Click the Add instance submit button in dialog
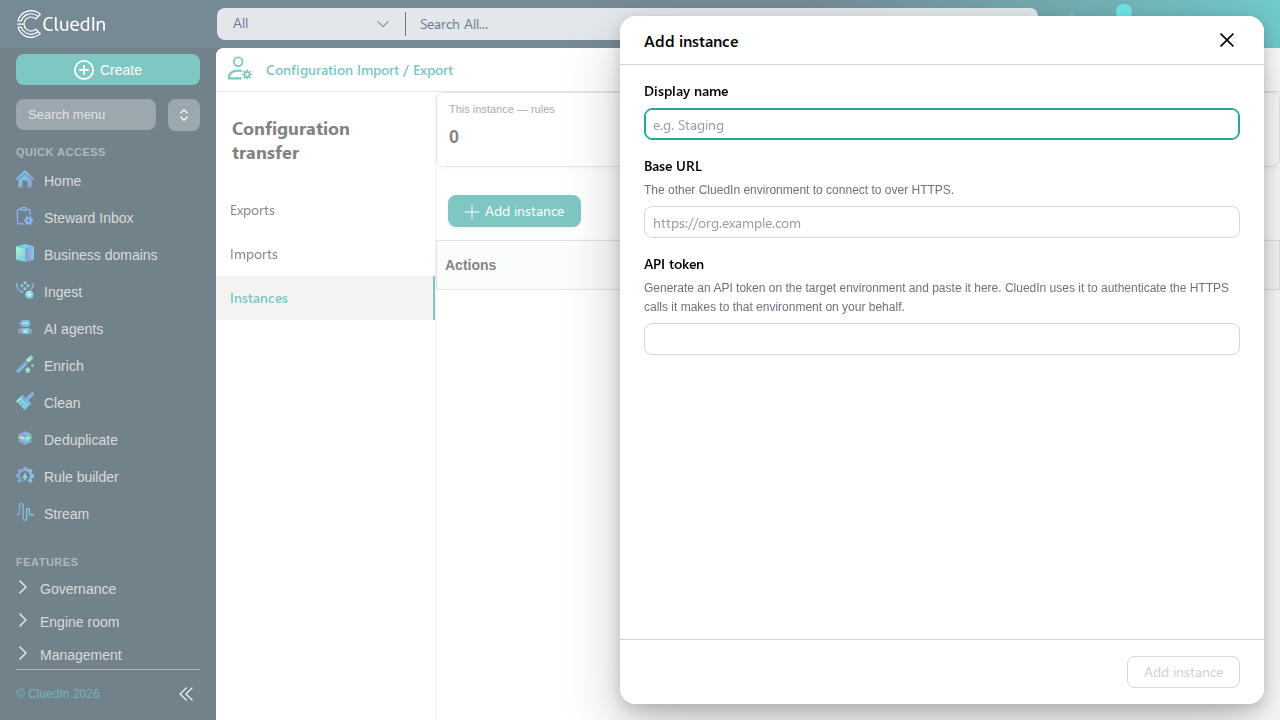Viewport: 1280px width, 720px height. point(1183,672)
